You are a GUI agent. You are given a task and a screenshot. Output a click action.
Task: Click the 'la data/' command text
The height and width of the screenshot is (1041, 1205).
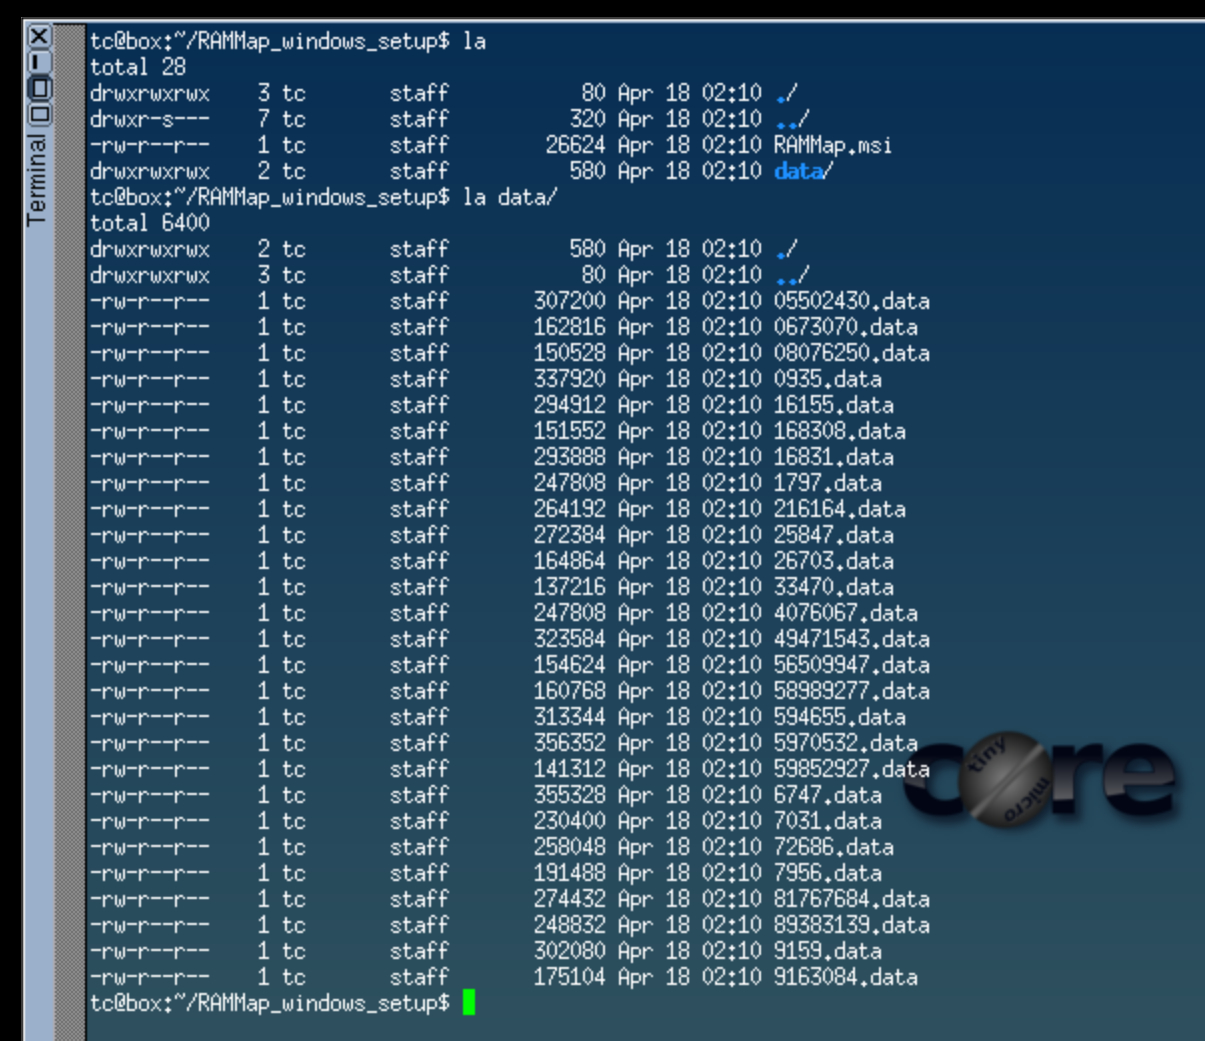pos(510,198)
